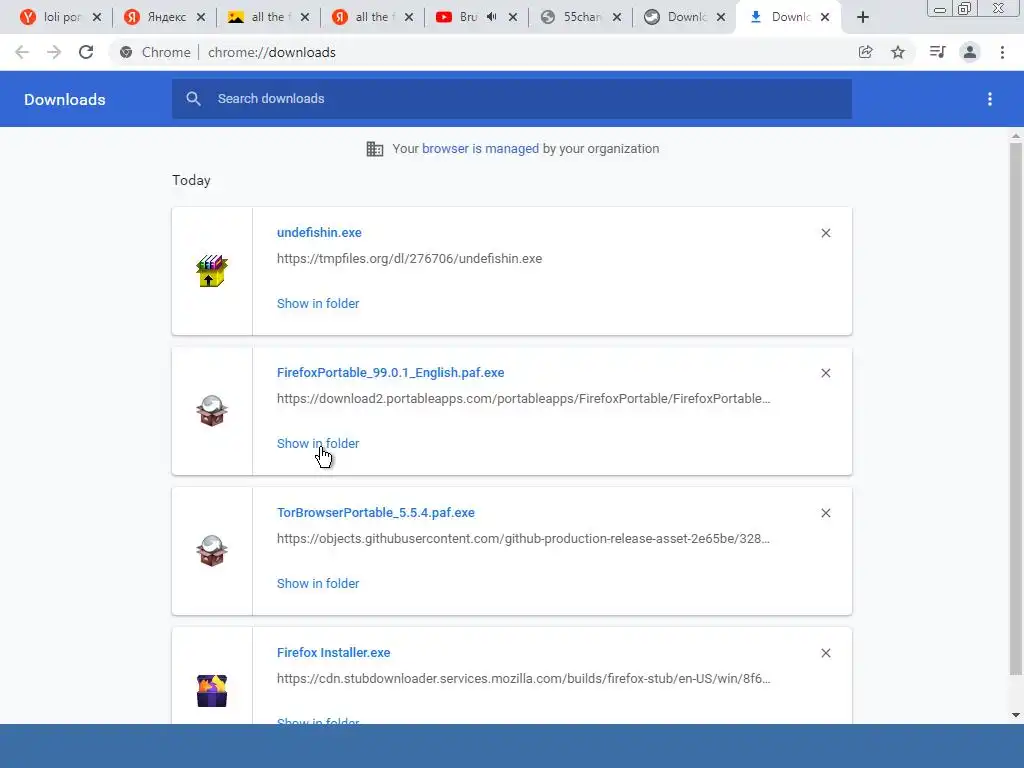Screen dimensions: 1024x768
Task: Go back using the browser back arrow
Action: pyautogui.click(x=22, y=52)
